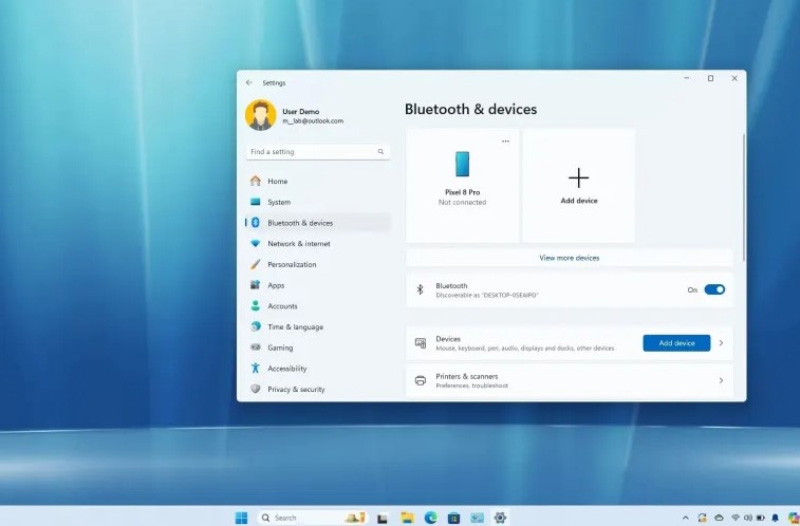Click View more devices
The height and width of the screenshot is (526, 800).
coord(569,258)
